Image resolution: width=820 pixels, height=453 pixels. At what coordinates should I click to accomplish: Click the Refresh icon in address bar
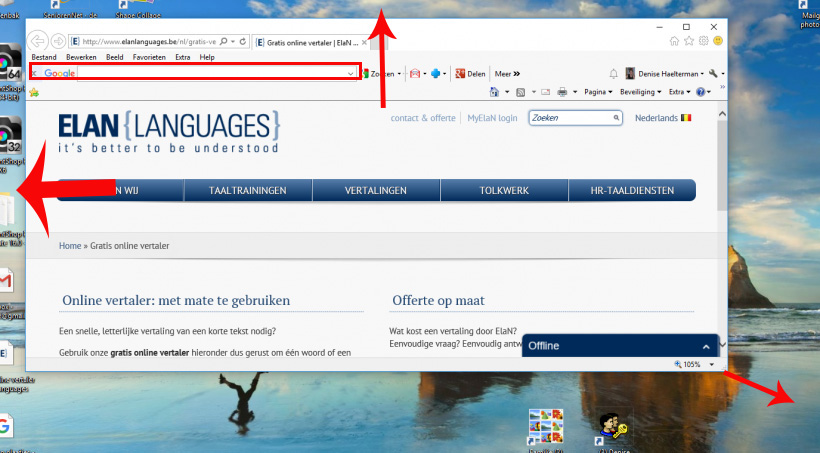(244, 42)
